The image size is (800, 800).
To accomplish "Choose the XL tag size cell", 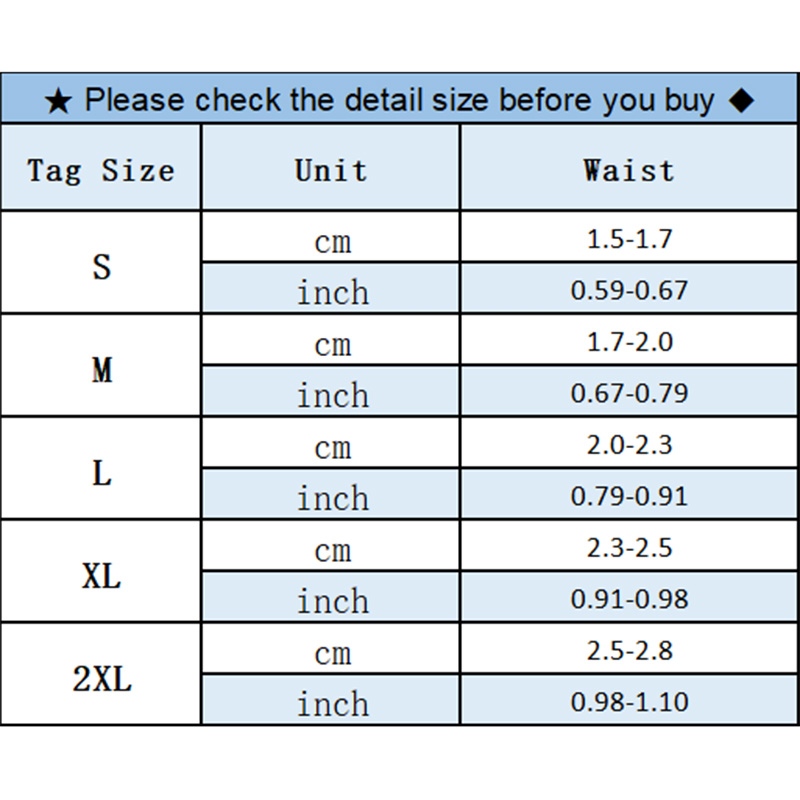I will click(x=101, y=576).
